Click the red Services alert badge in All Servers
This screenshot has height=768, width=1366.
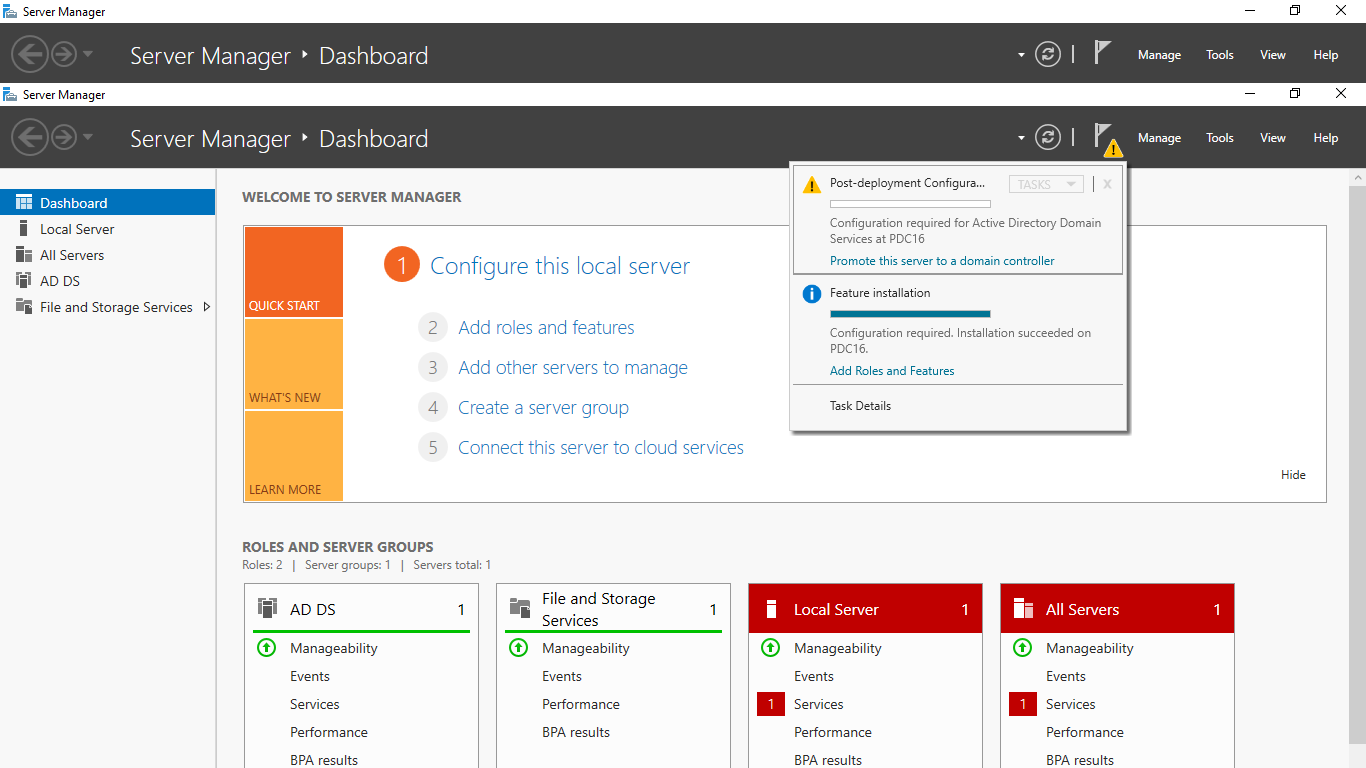(x=1023, y=704)
